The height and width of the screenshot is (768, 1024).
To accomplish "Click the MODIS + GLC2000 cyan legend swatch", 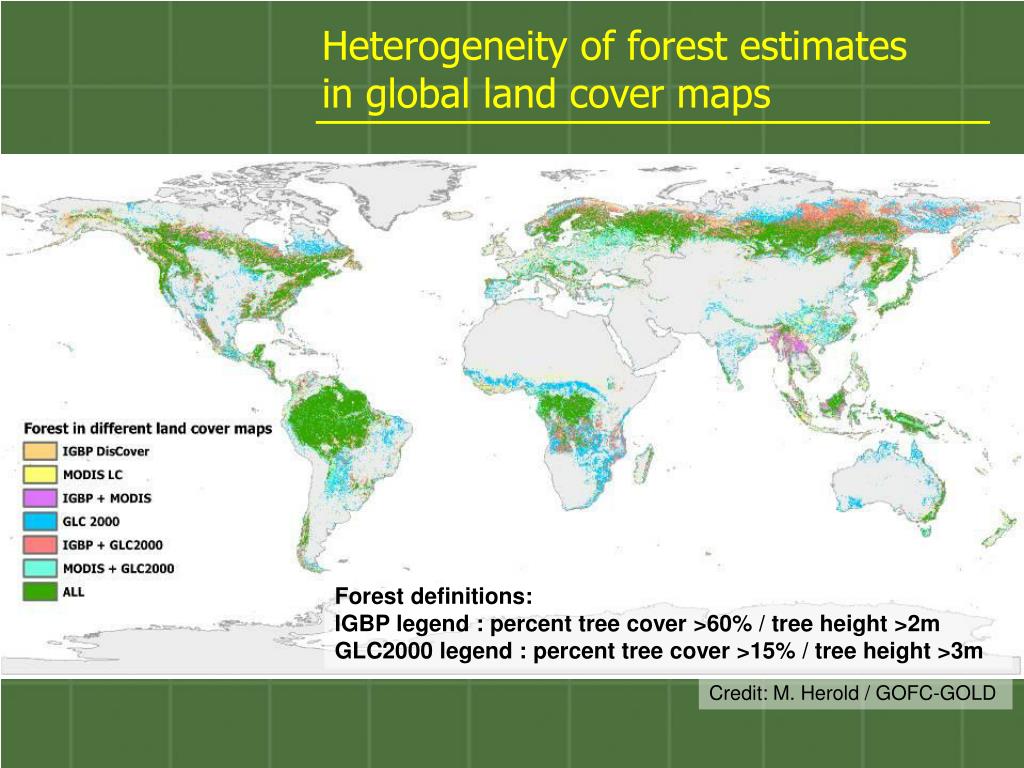I will [x=40, y=568].
